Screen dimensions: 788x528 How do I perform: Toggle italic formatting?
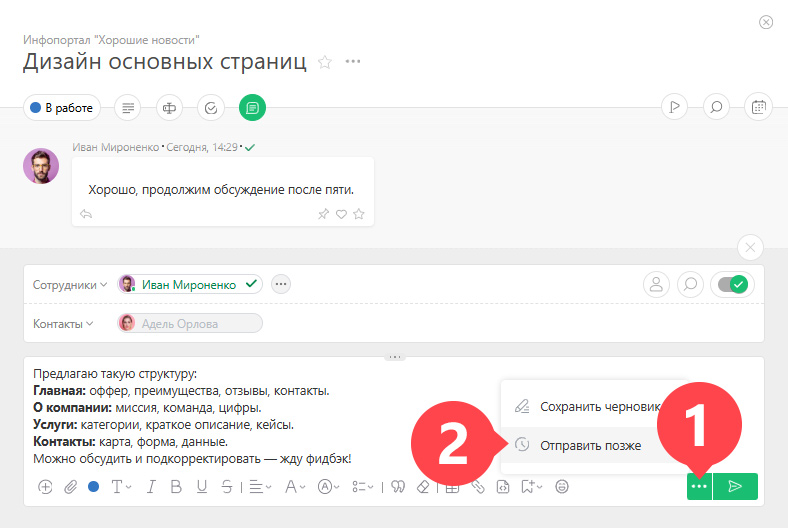tap(151, 487)
